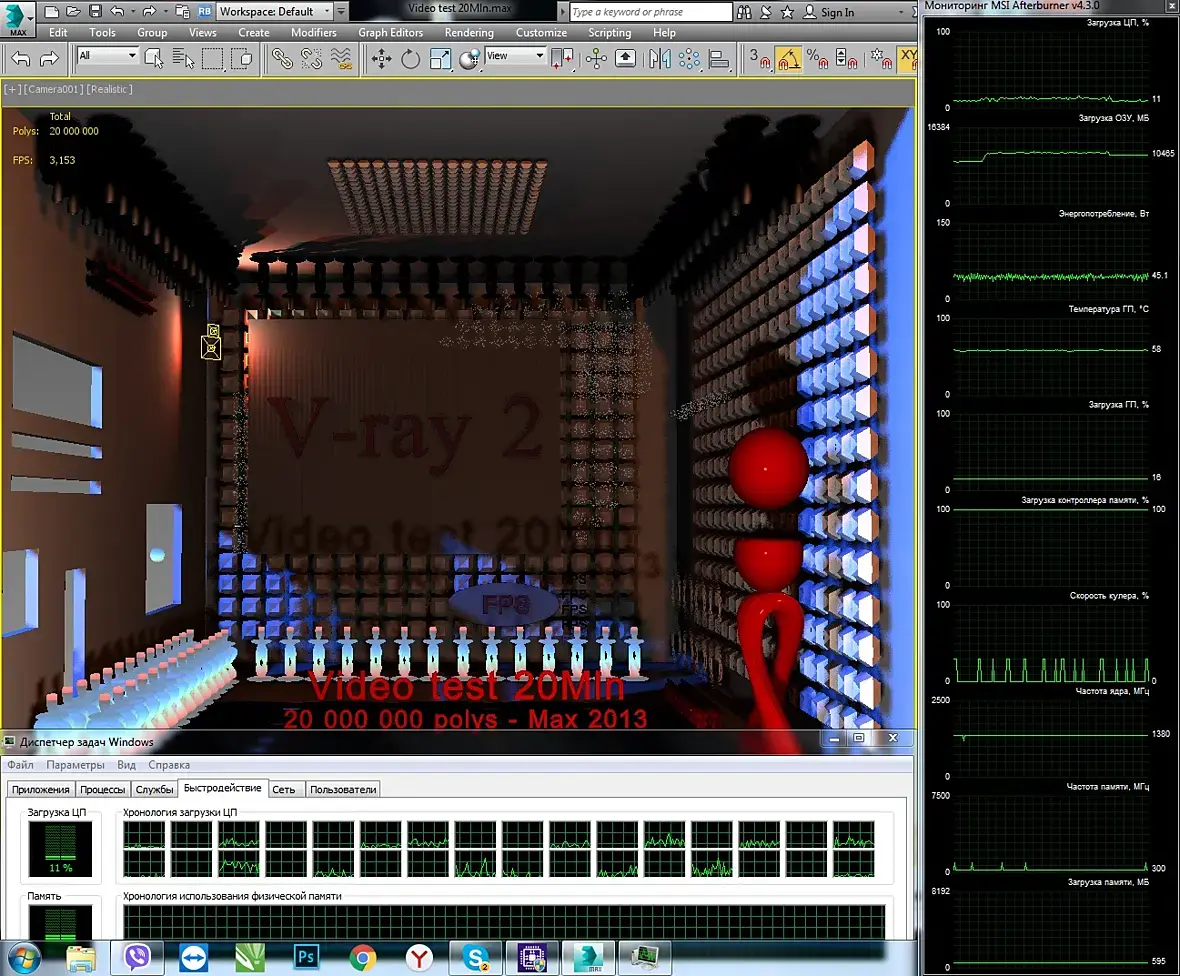The width and height of the screenshot is (1180, 976).
Task: Open the [+] viewport general menu
Action: point(13,89)
